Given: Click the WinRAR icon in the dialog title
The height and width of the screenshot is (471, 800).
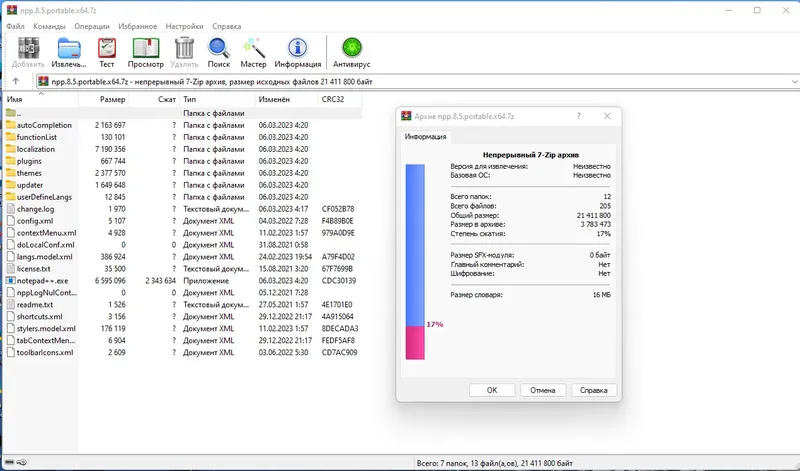Looking at the screenshot, I should pos(406,116).
